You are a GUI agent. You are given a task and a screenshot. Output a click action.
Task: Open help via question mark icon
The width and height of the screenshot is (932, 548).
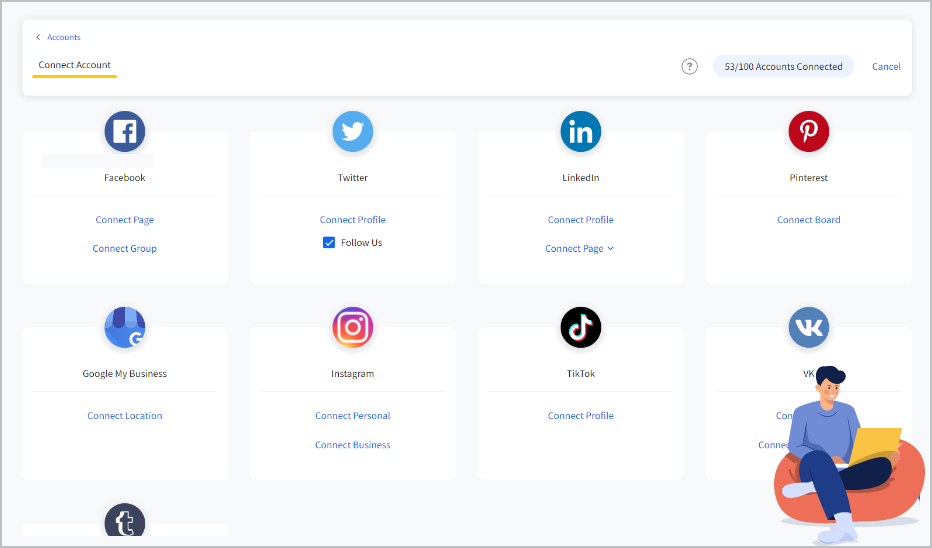click(689, 67)
